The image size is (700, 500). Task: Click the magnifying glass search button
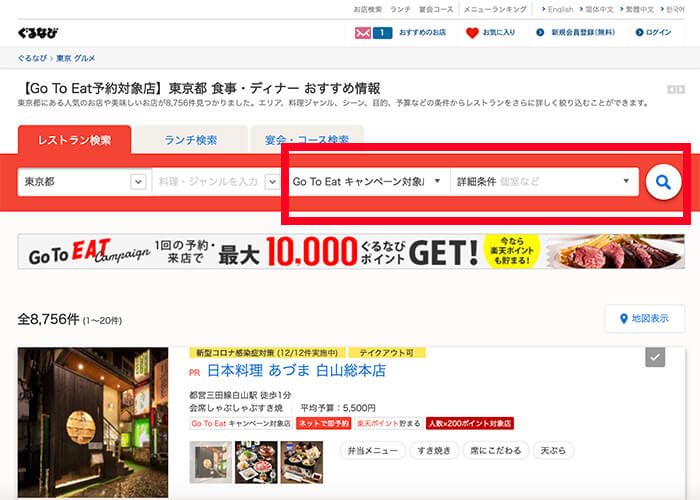[x=662, y=182]
